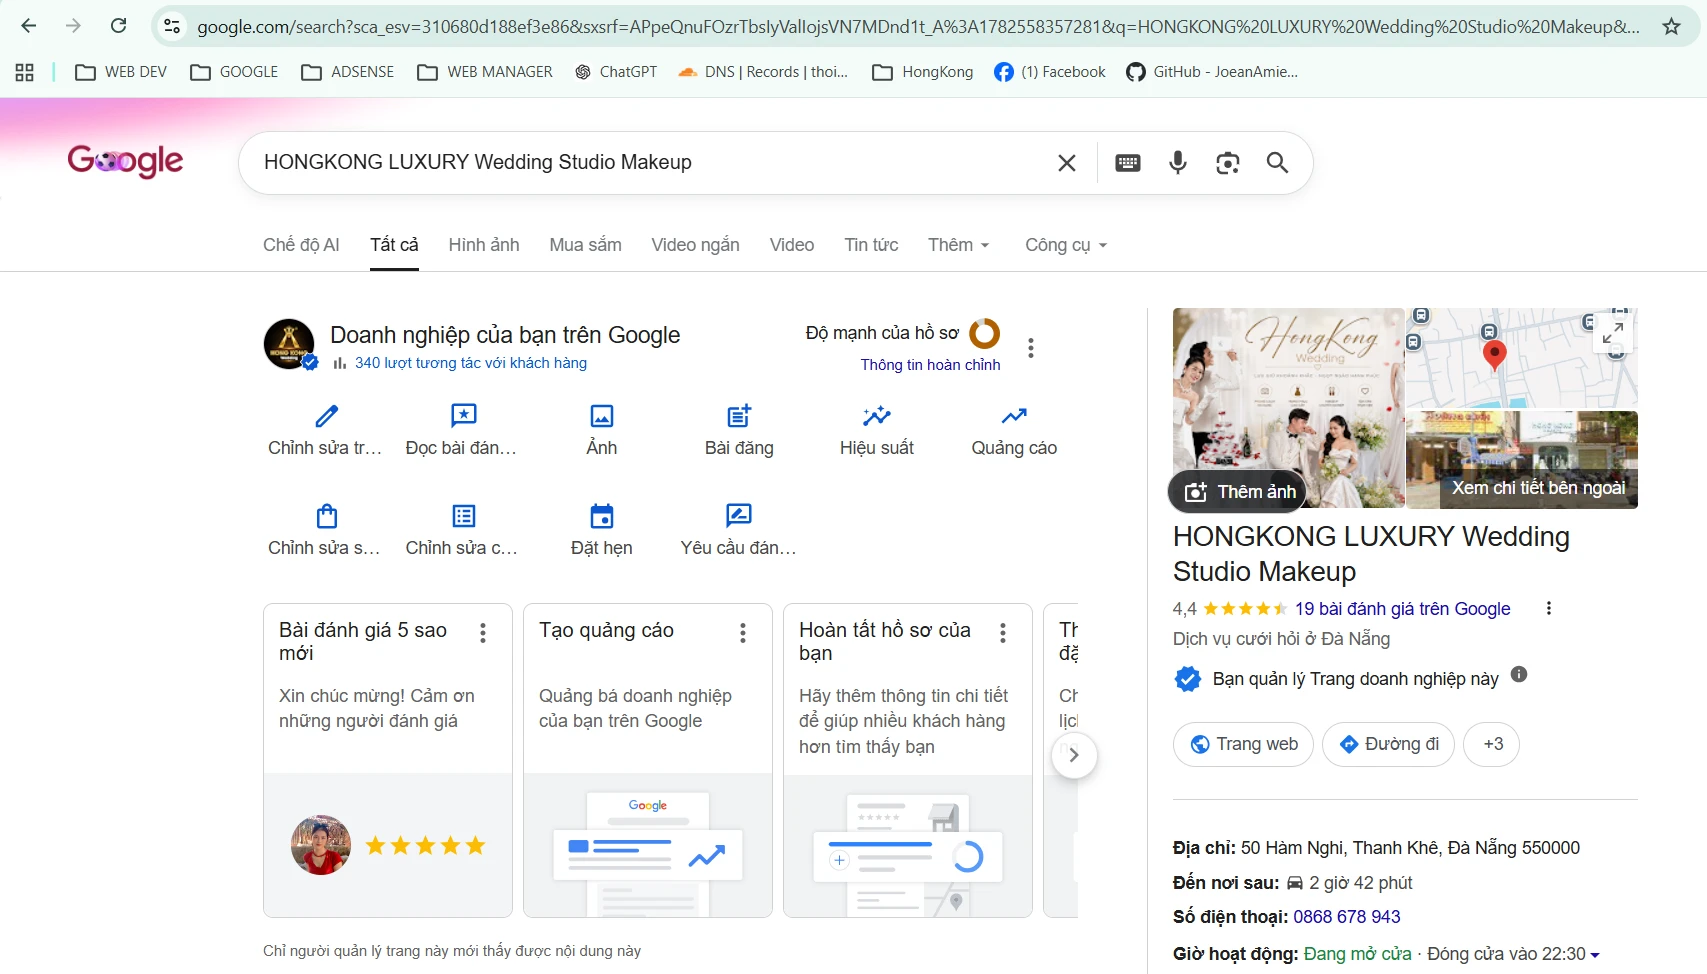
Task: Click the Đường đi directions button
Action: [1388, 744]
